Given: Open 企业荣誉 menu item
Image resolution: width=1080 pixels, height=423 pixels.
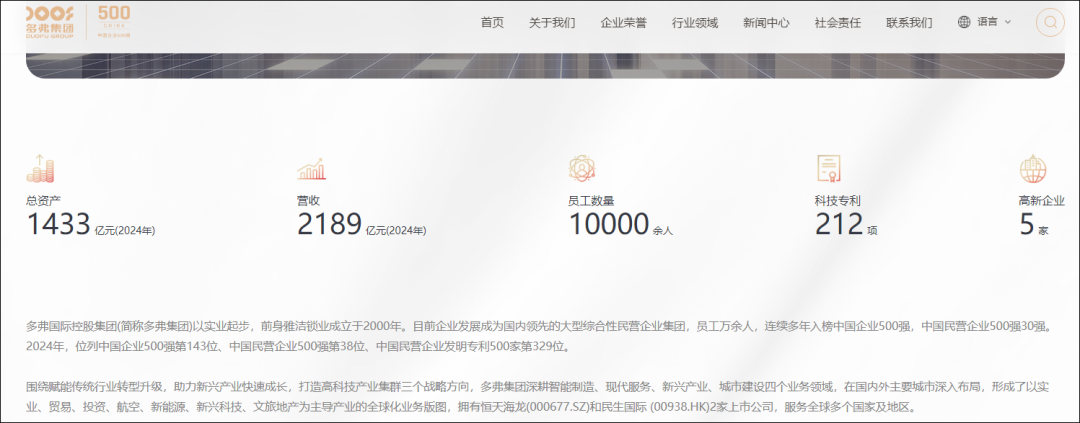Looking at the screenshot, I should tap(624, 23).
